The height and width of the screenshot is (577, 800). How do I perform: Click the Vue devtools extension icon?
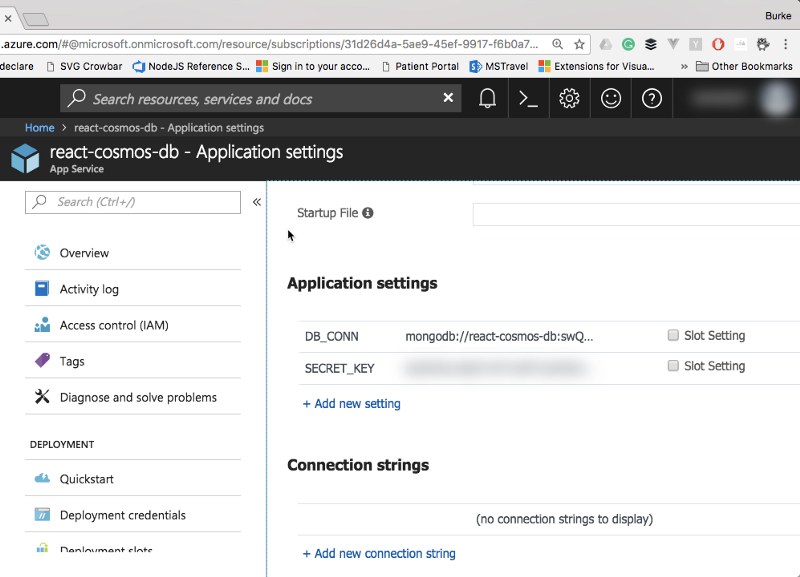(673, 44)
